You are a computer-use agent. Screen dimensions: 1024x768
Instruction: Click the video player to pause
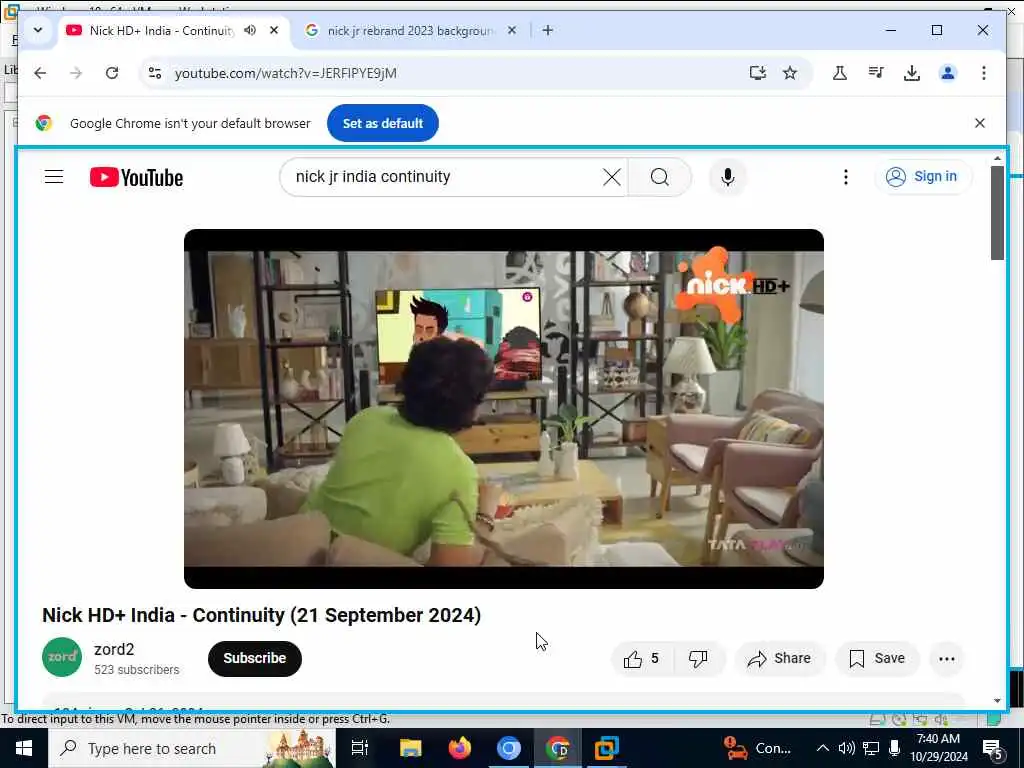click(x=504, y=408)
